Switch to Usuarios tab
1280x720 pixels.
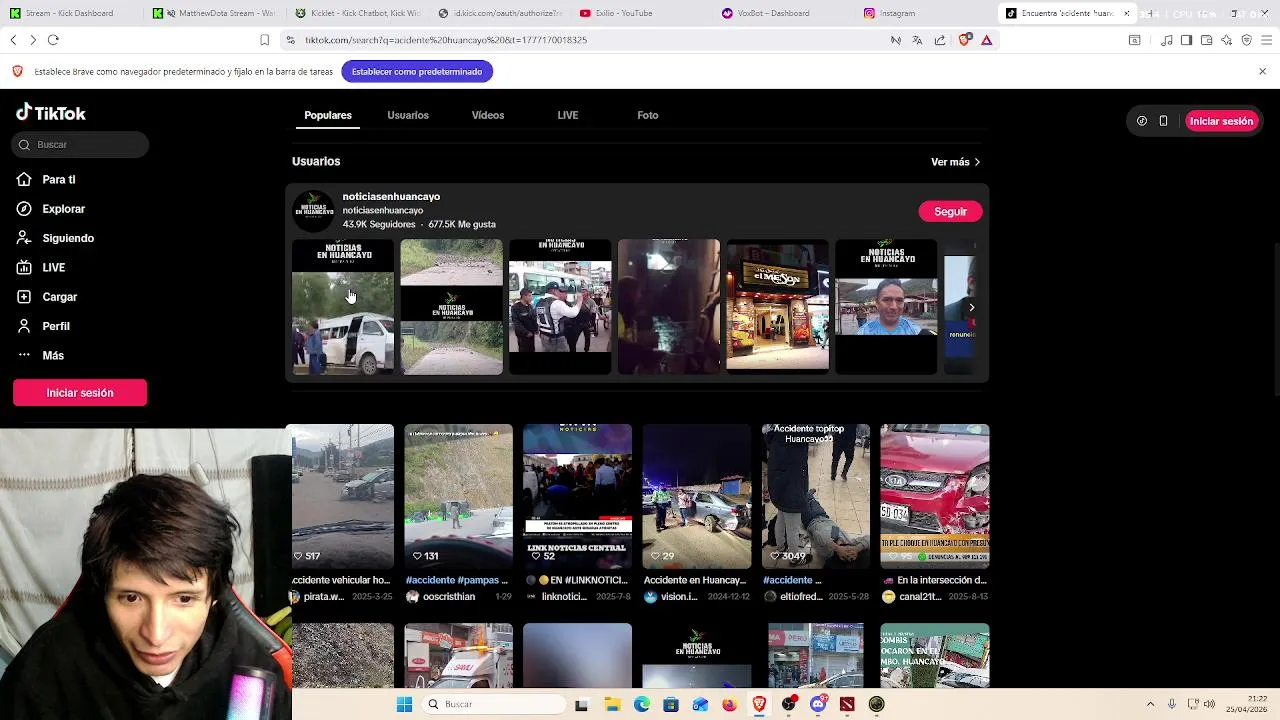click(408, 115)
